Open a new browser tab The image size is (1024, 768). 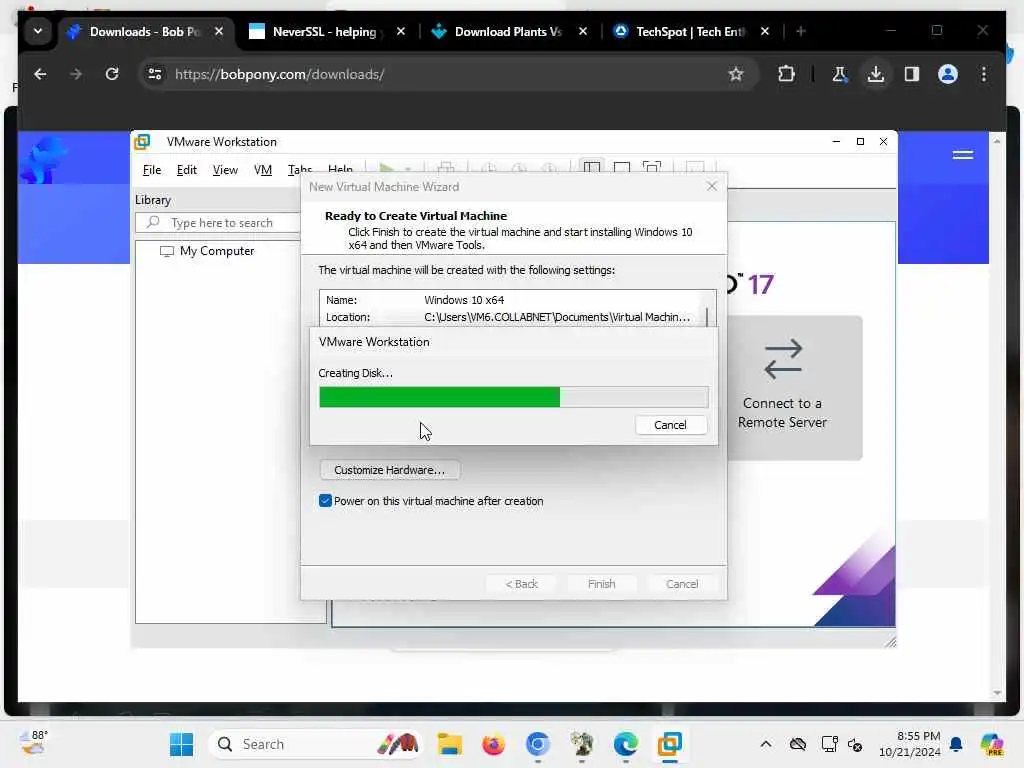[801, 31]
